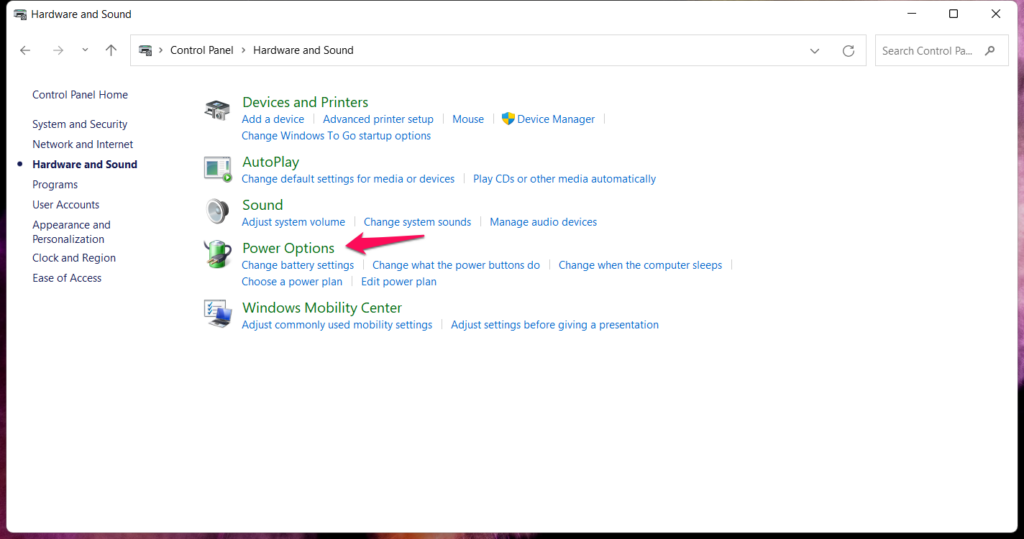The height and width of the screenshot is (539, 1024).
Task: Open Change Windows To Go startup options
Action: click(336, 136)
